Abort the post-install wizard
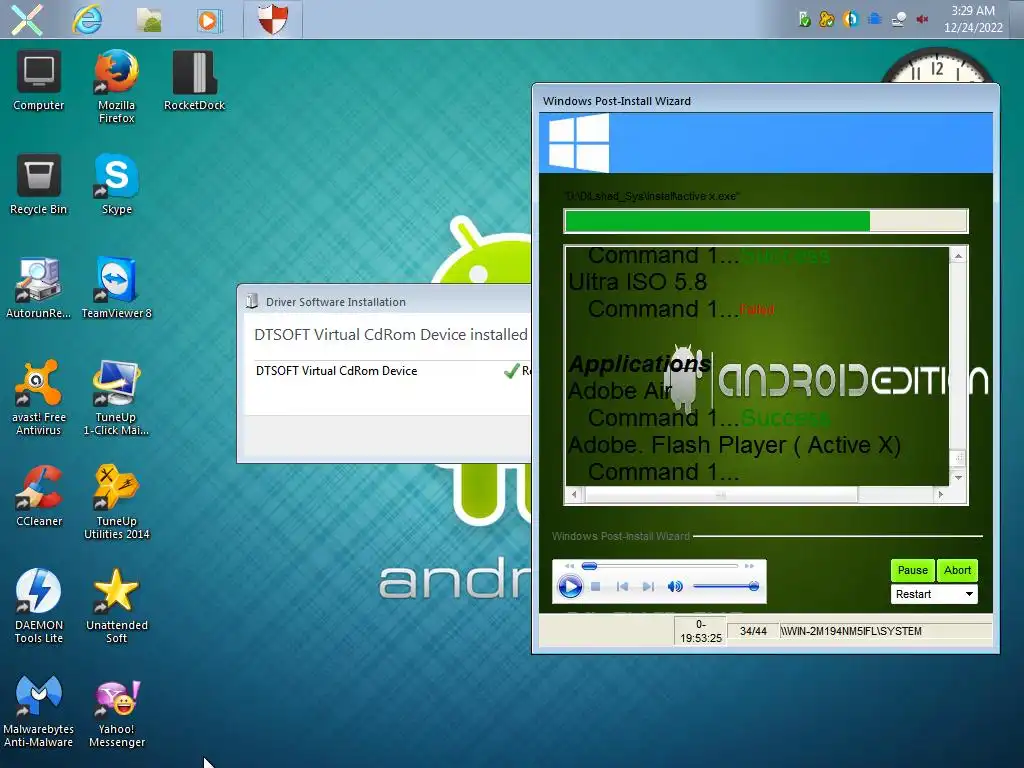This screenshot has height=768, width=1024. (x=957, y=570)
